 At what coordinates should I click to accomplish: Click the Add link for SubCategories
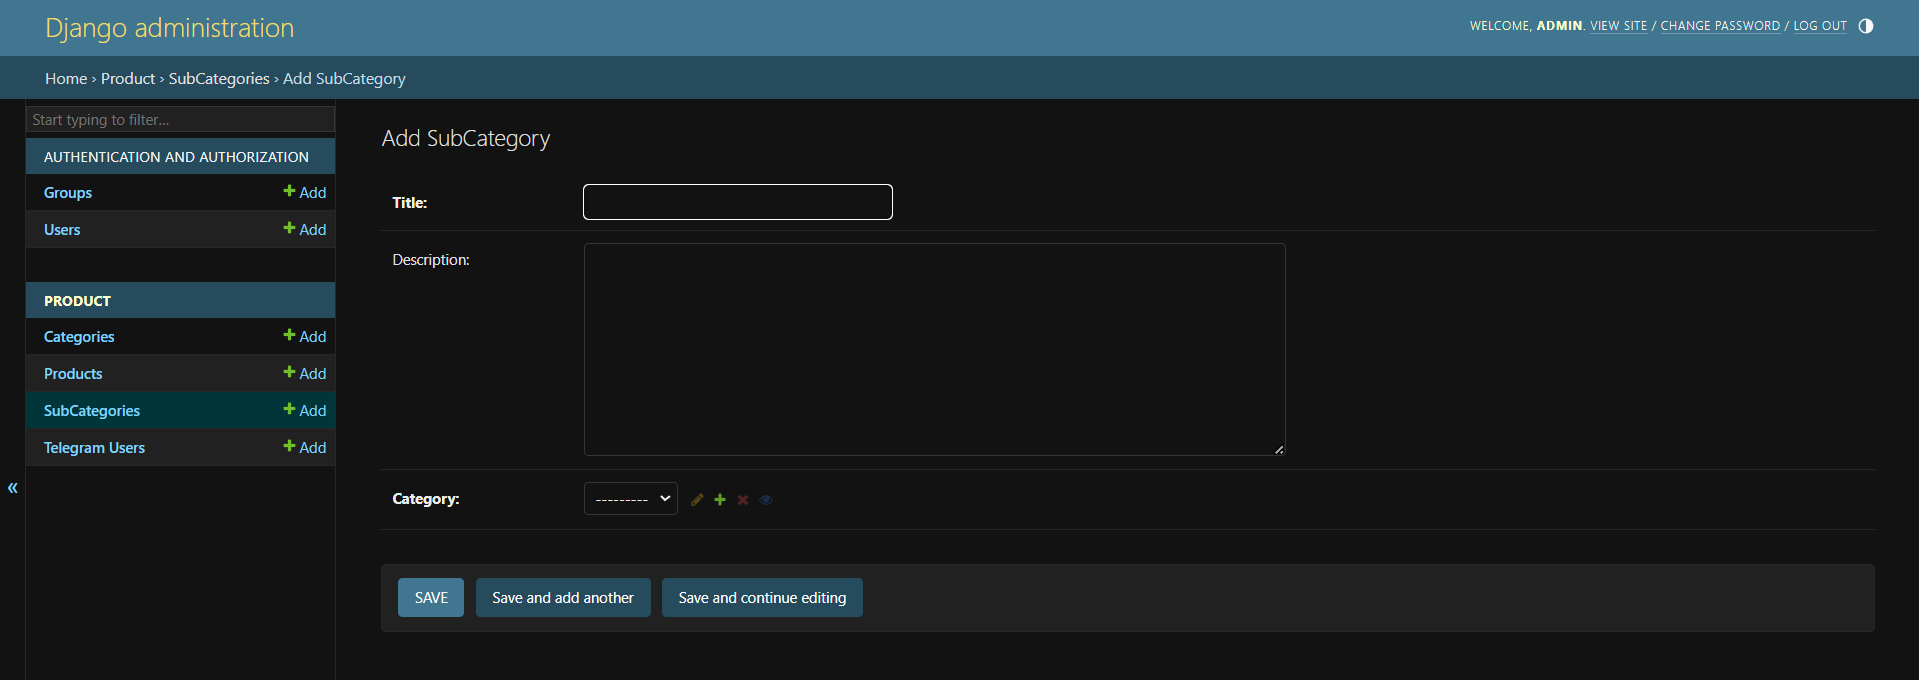(x=305, y=410)
